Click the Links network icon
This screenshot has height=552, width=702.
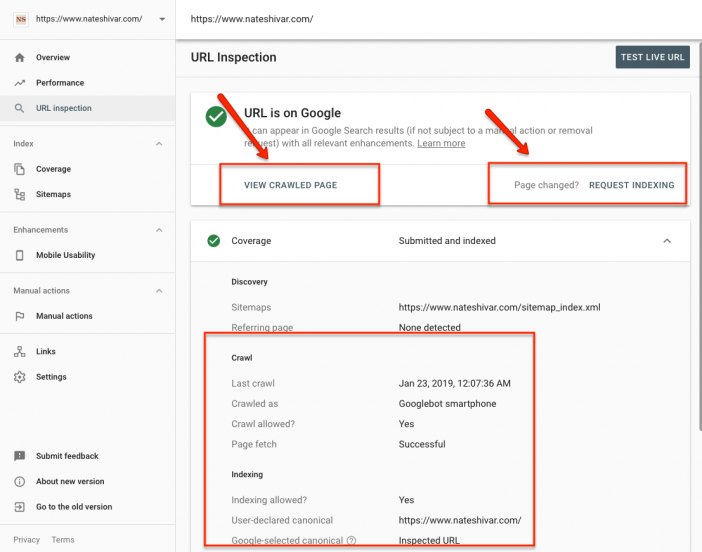tap(20, 351)
